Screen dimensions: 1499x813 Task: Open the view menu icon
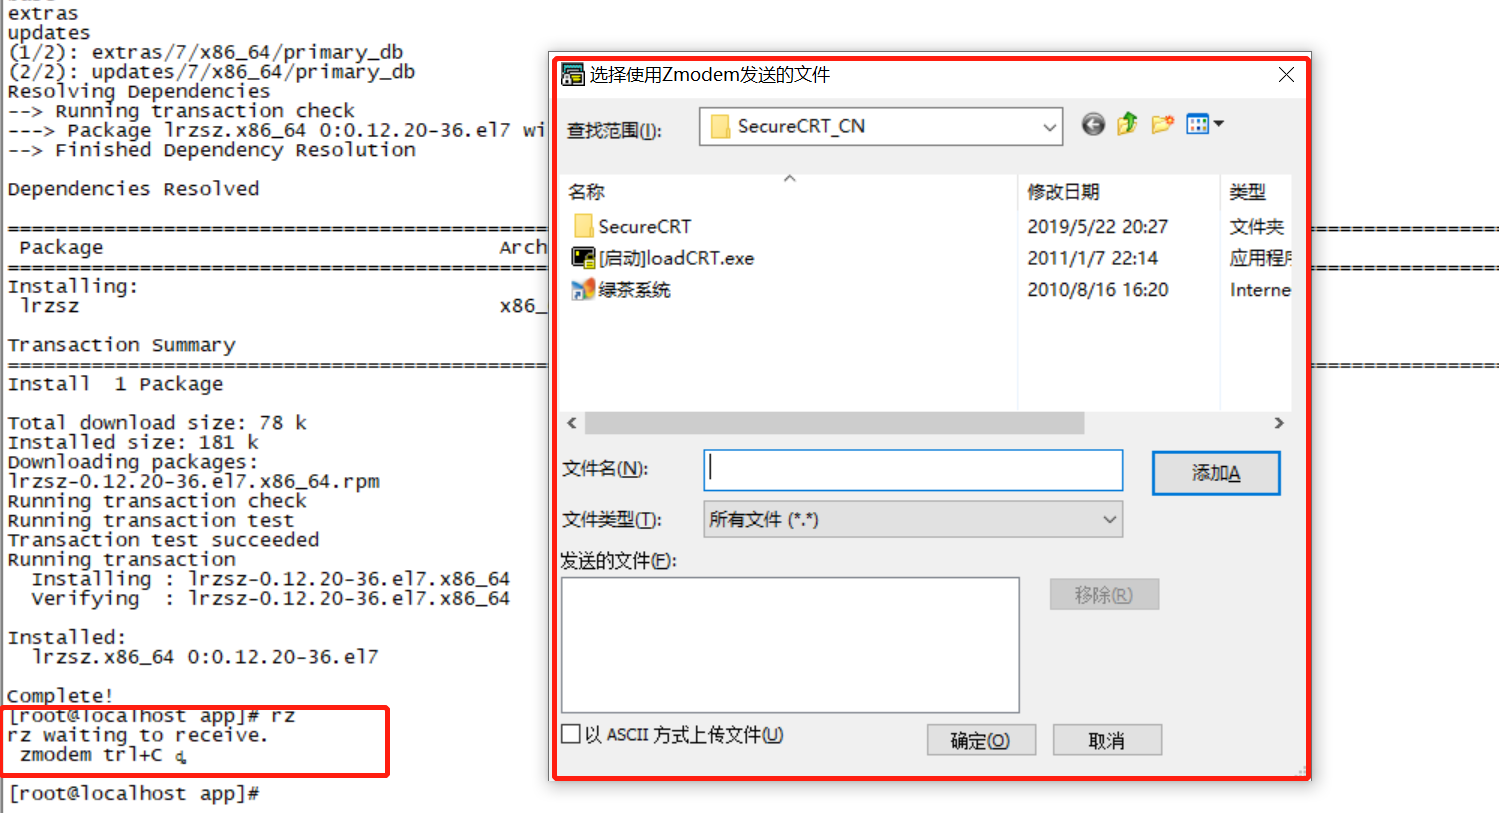pyautogui.click(x=1197, y=124)
